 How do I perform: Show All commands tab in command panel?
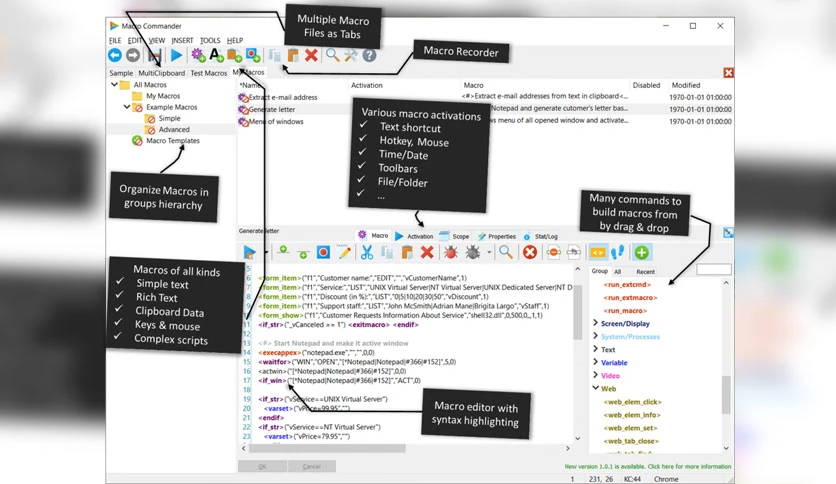coord(617,271)
